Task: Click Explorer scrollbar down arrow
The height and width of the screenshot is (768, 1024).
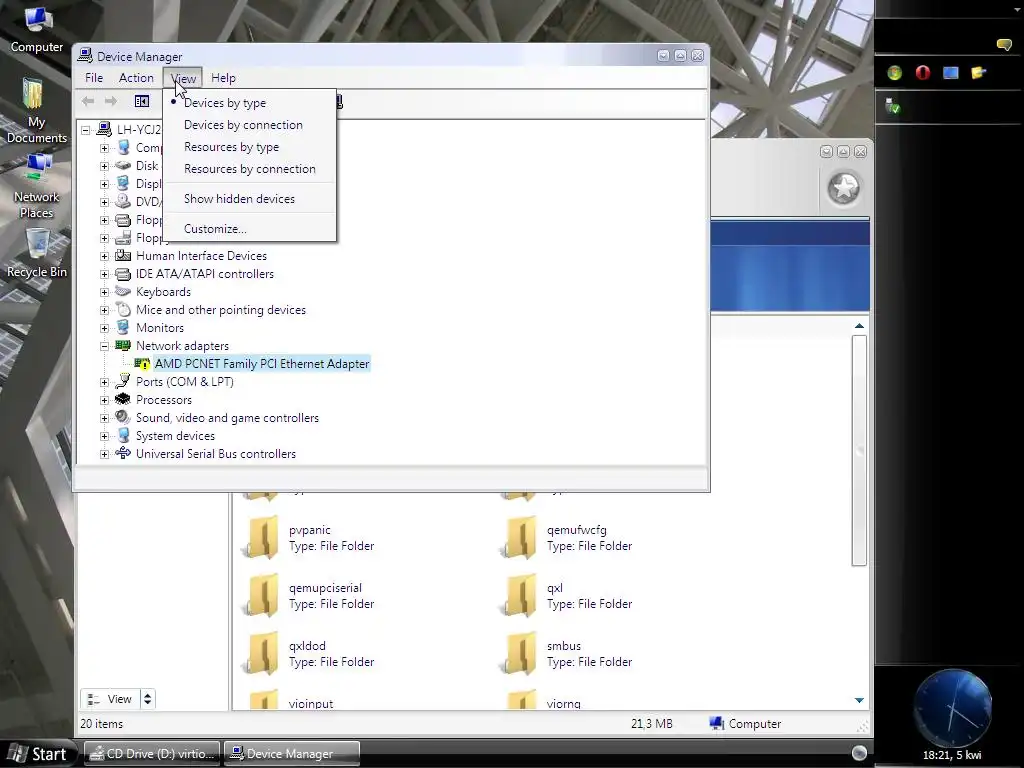Action: pos(859,700)
